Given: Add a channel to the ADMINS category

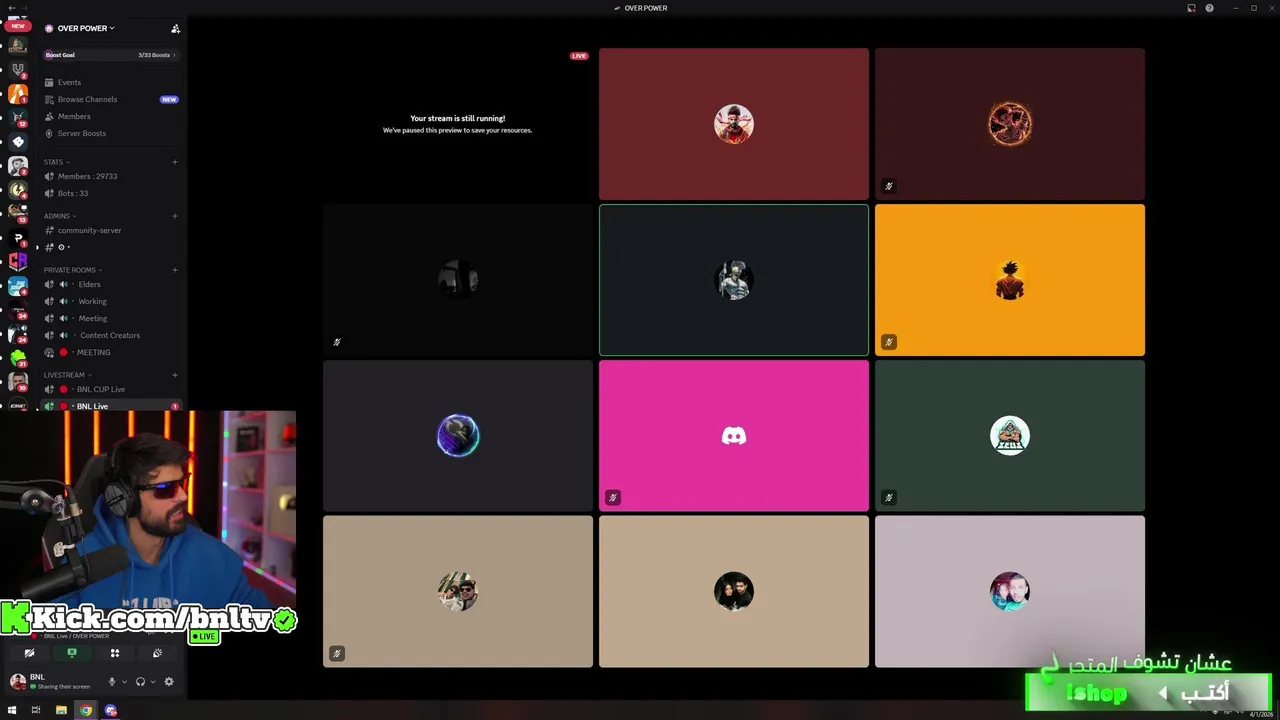Looking at the screenshot, I should 175,215.
